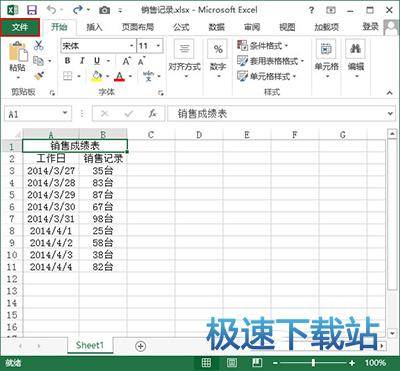The width and height of the screenshot is (400, 371).
Task: Click the formula bar enter checkmark
Action: (x=129, y=114)
